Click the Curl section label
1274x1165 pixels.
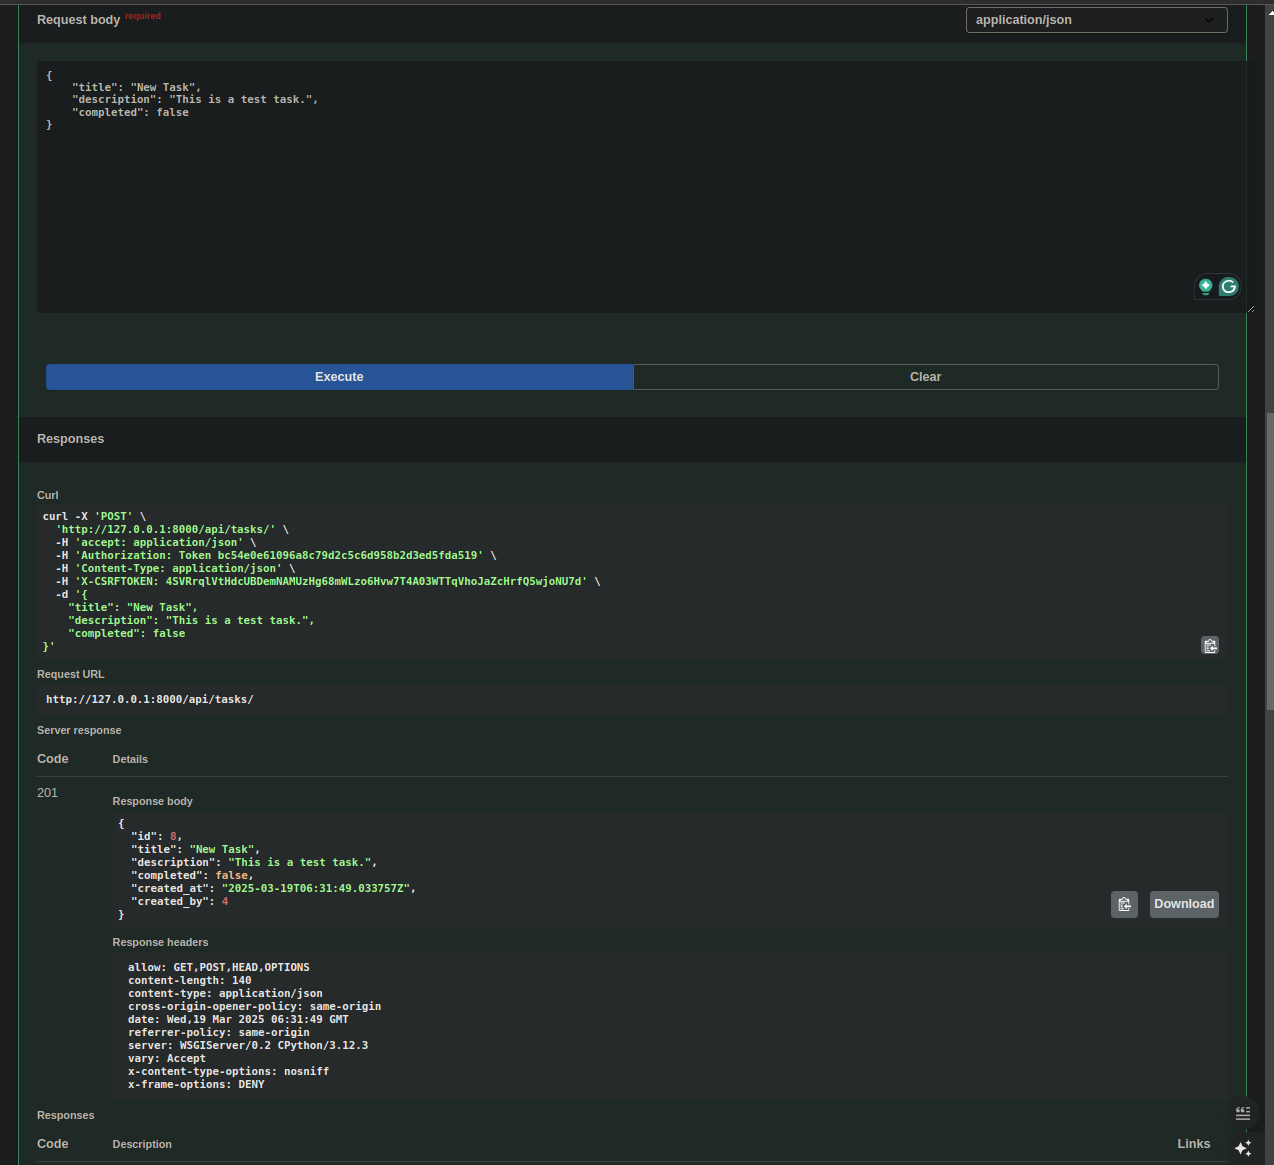[48, 496]
